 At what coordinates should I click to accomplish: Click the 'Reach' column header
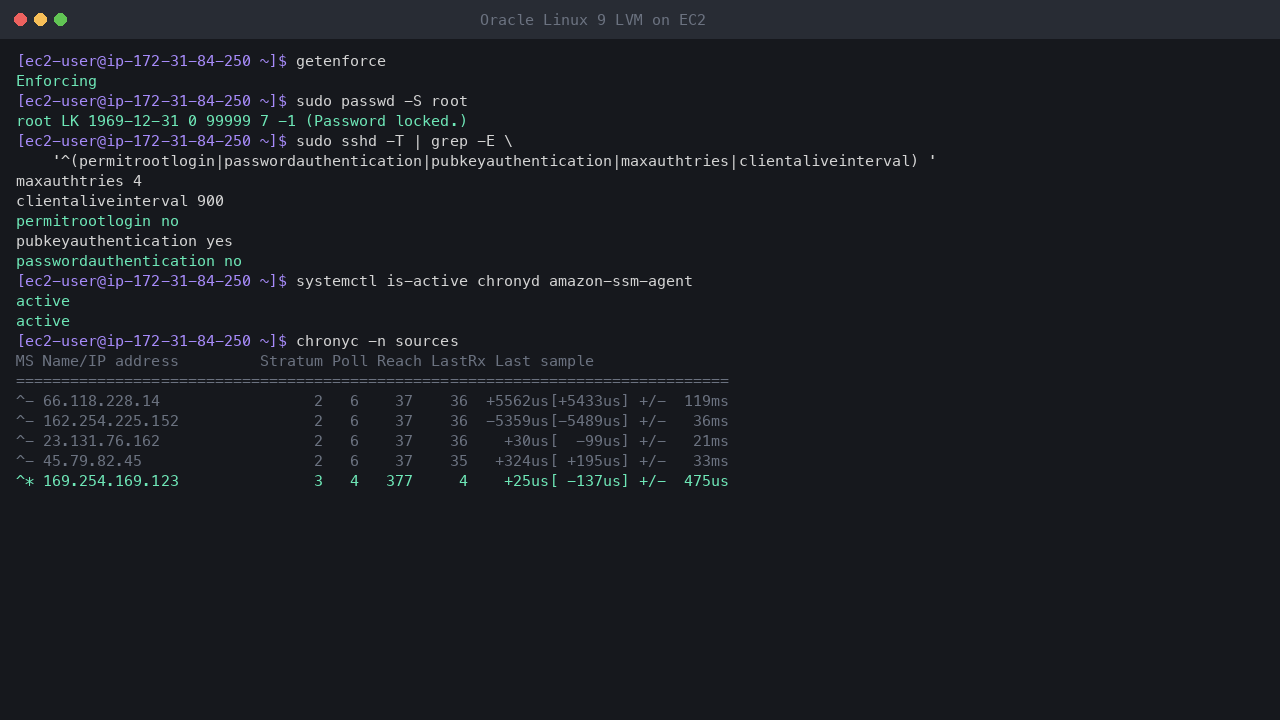(400, 361)
